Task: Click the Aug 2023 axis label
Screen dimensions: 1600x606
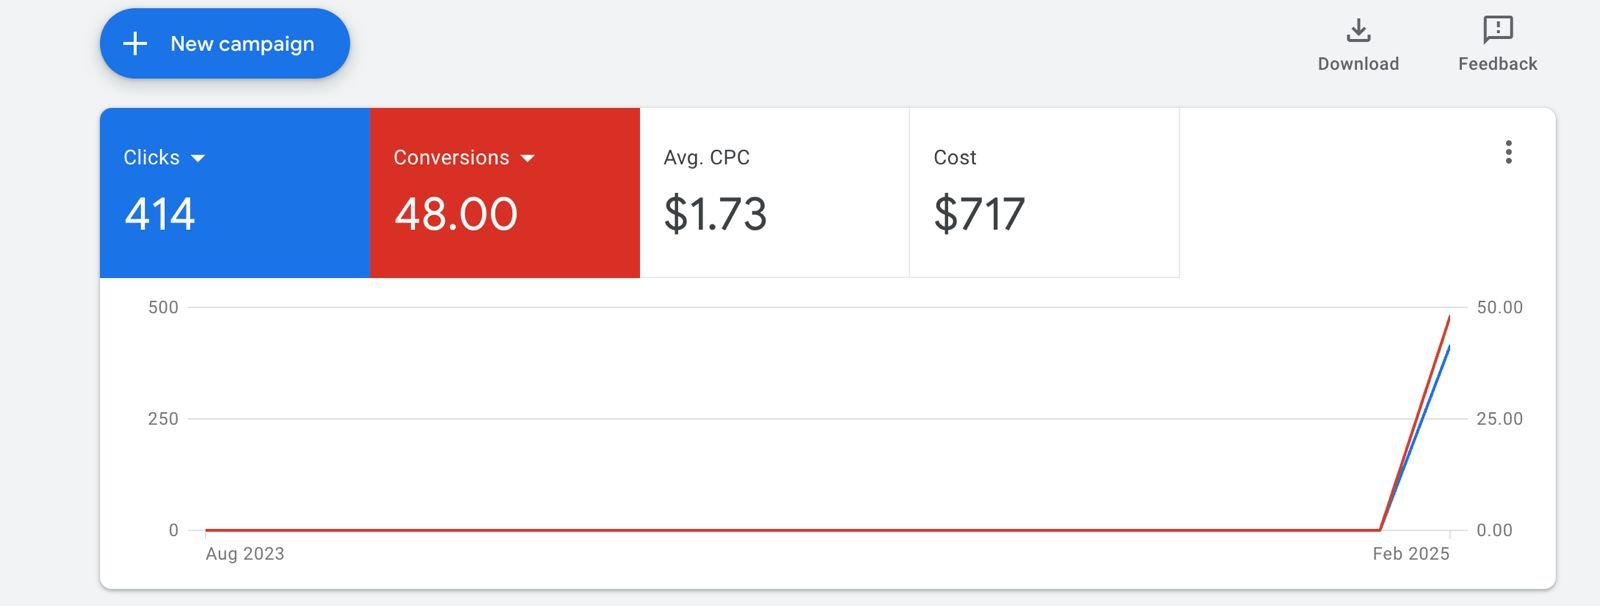Action: (x=245, y=554)
